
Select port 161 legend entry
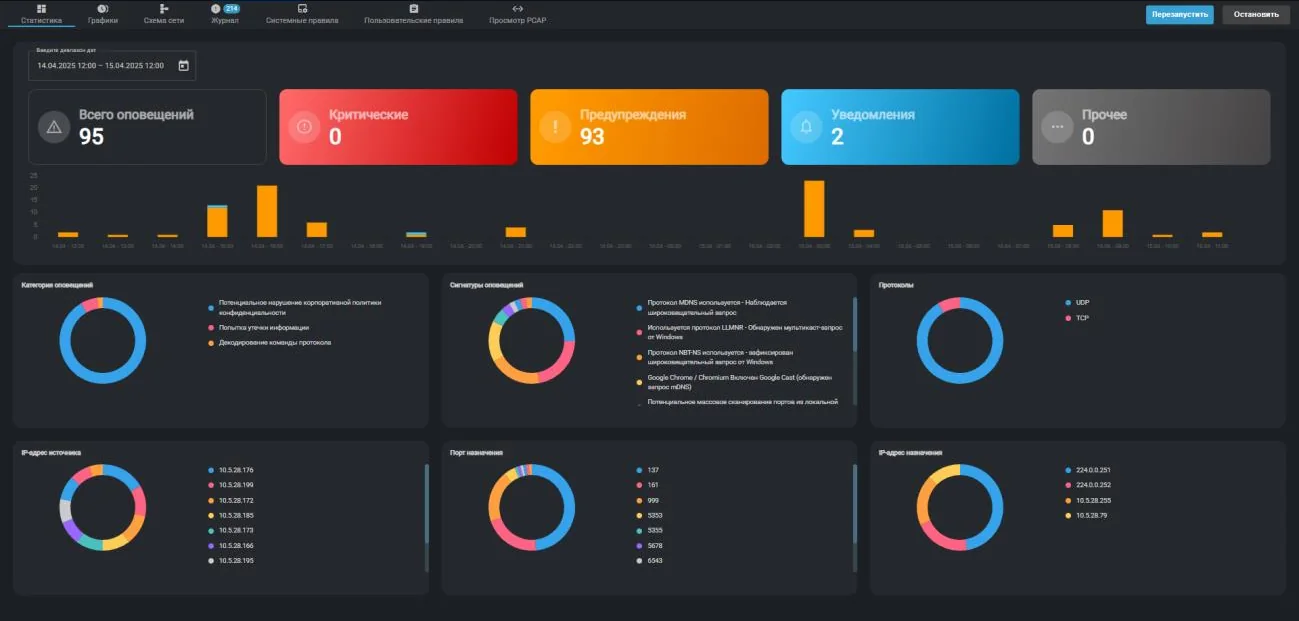click(x=647, y=485)
